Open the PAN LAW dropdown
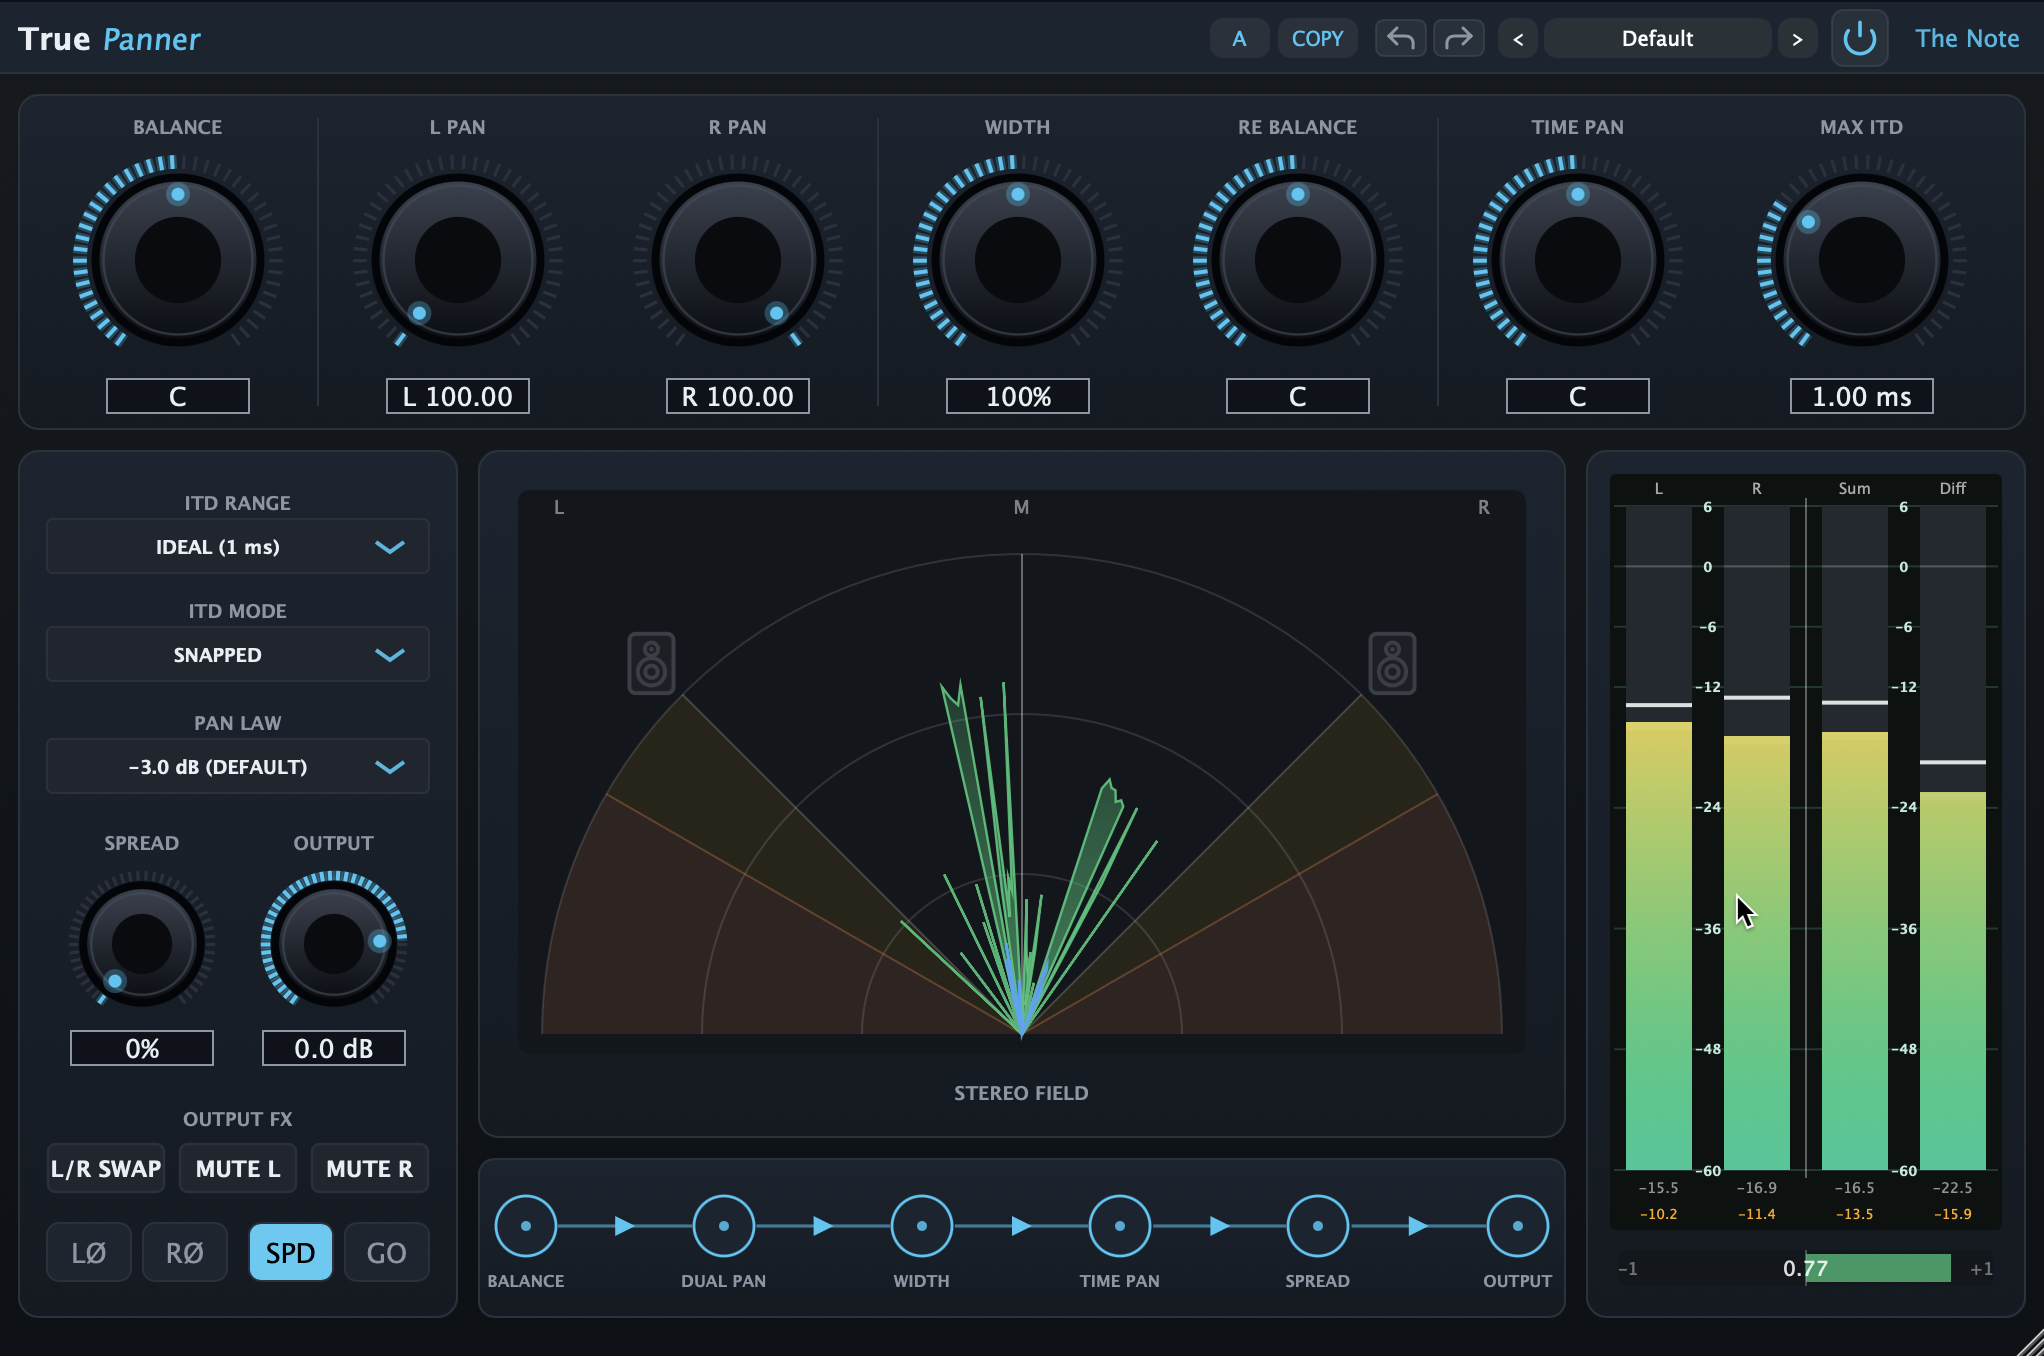Viewport: 2044px width, 1356px height. (238, 766)
